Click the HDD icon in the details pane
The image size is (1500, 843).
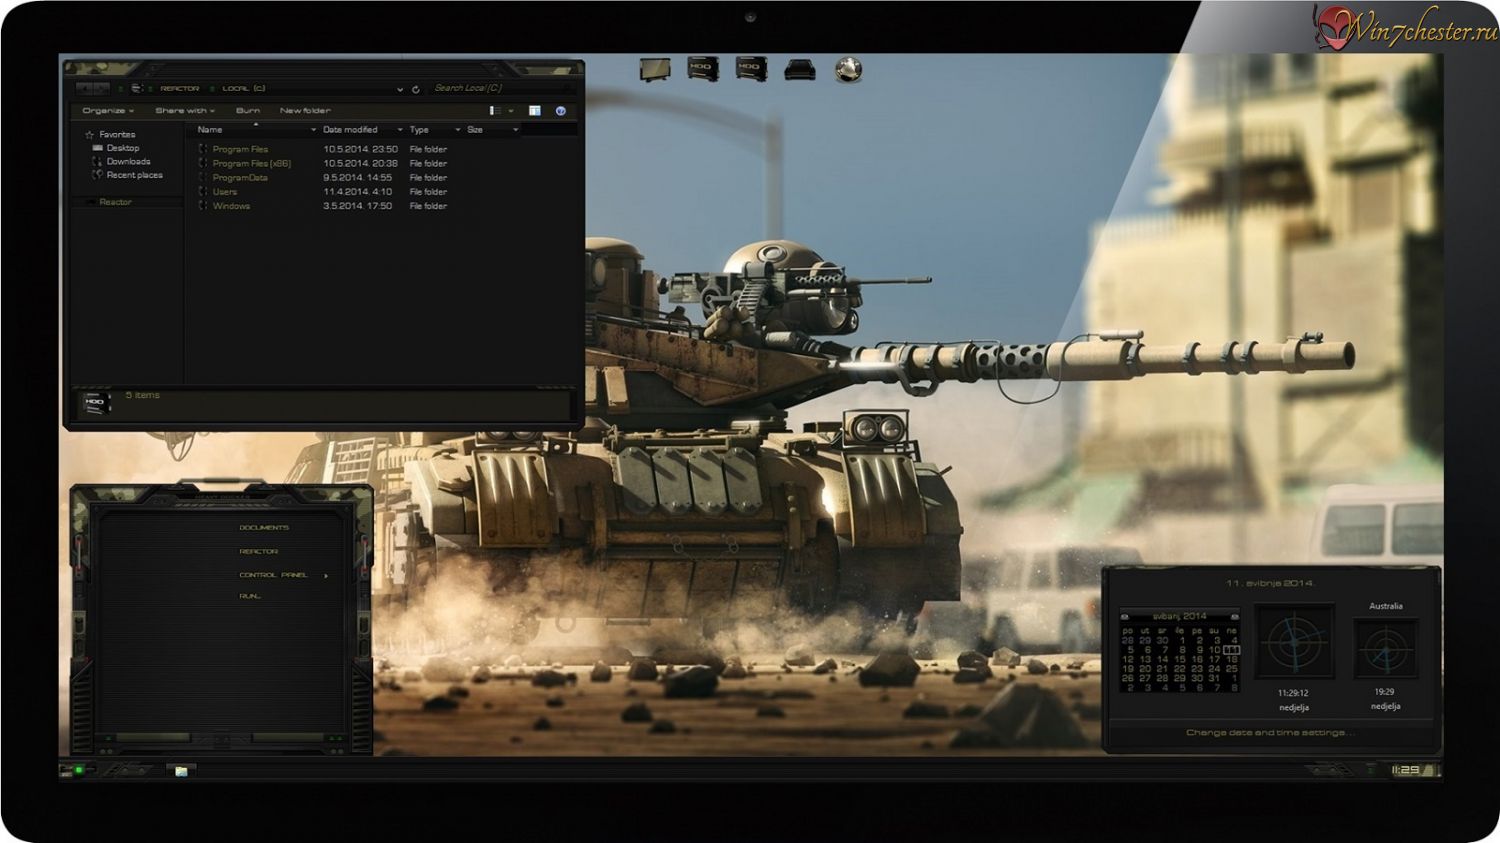point(95,404)
